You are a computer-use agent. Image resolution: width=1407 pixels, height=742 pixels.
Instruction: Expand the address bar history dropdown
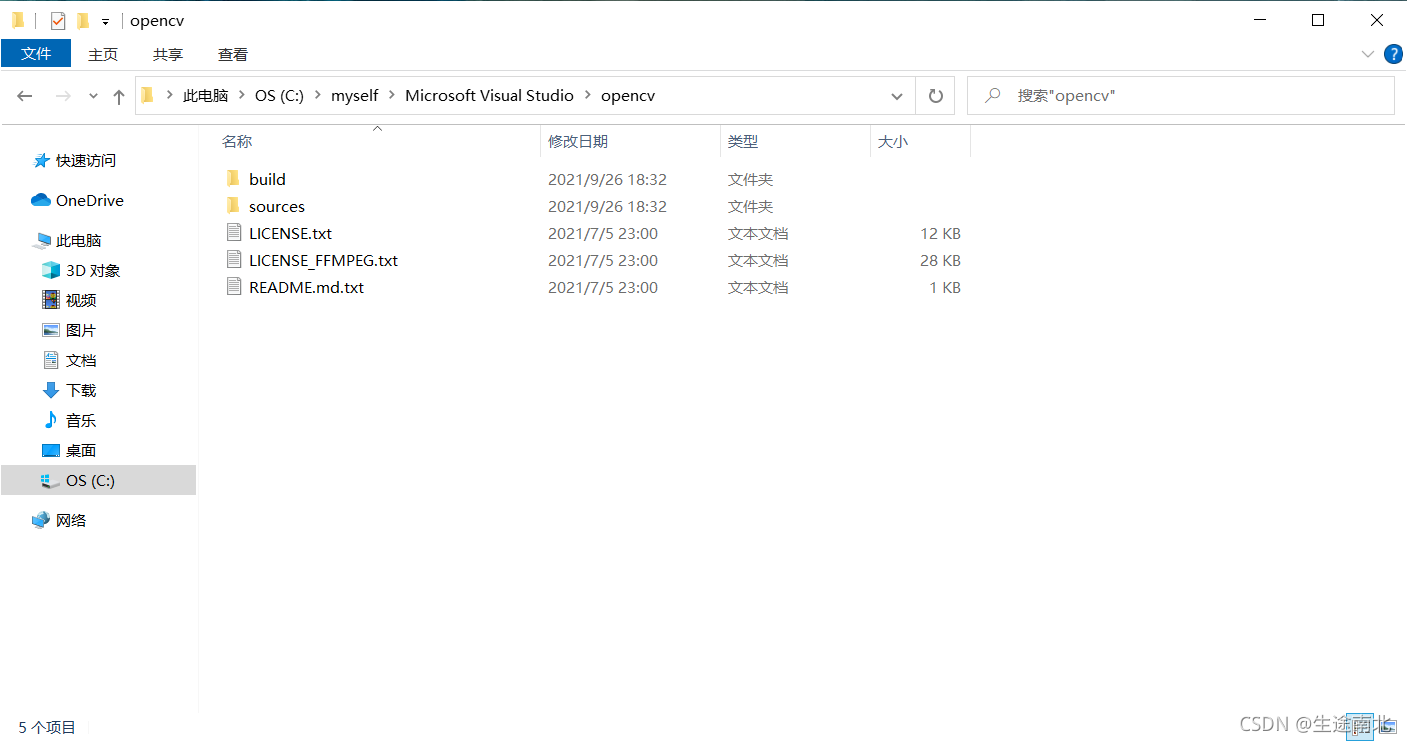(897, 96)
